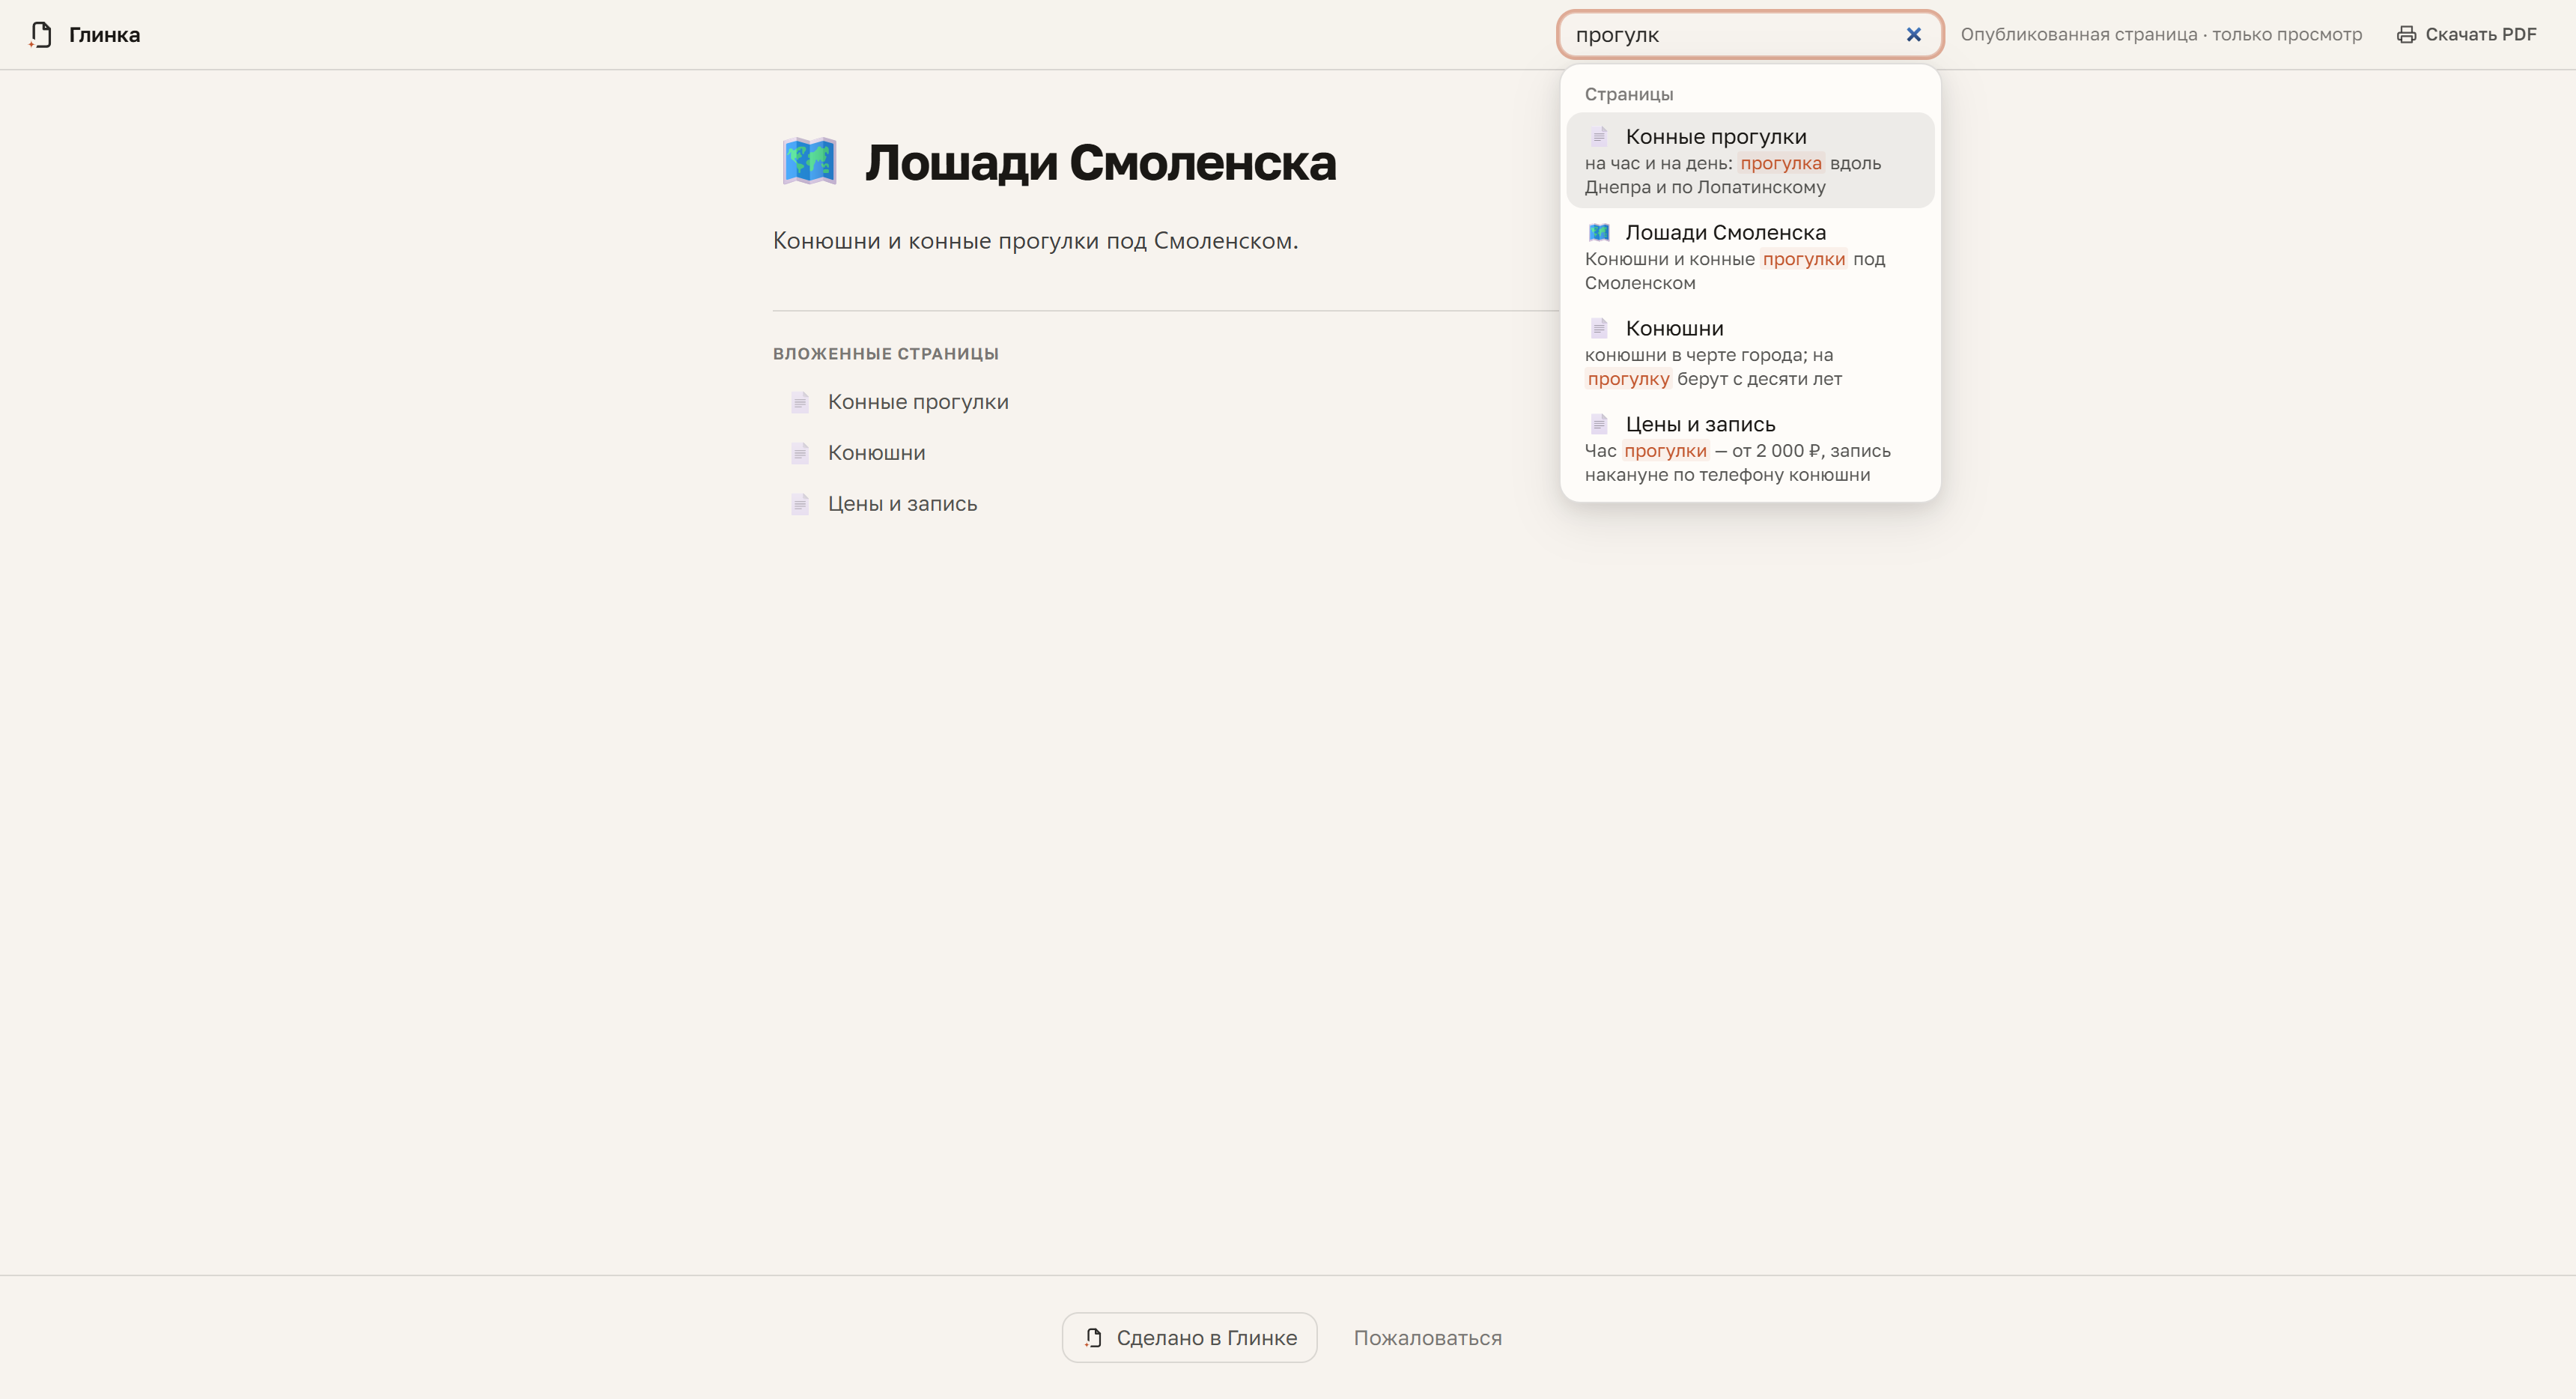Click the Глинка brand name in header

[x=105, y=35]
